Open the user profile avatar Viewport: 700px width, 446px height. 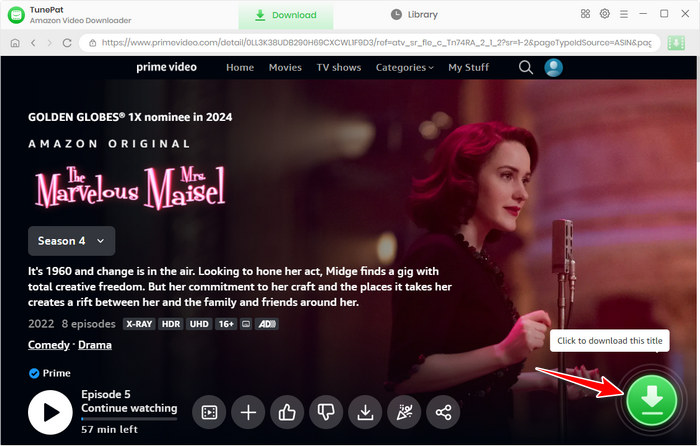(553, 67)
